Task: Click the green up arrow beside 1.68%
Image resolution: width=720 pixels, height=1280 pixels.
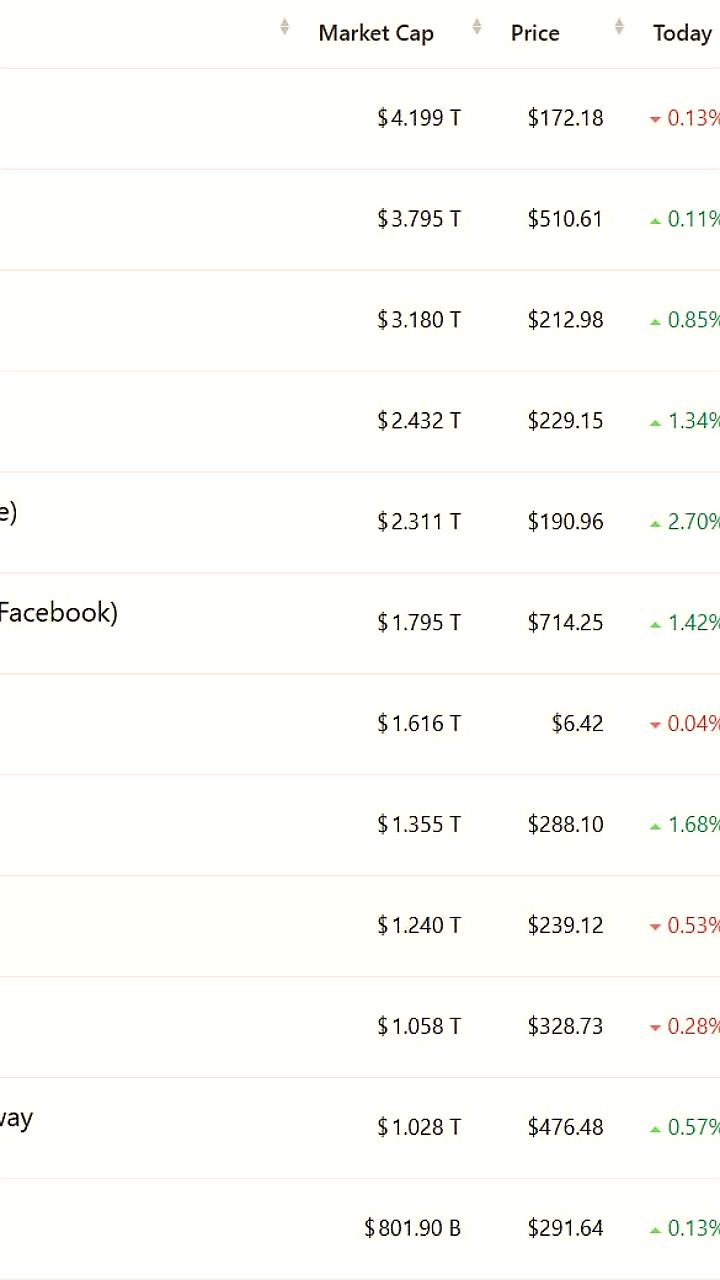Action: (x=655, y=826)
